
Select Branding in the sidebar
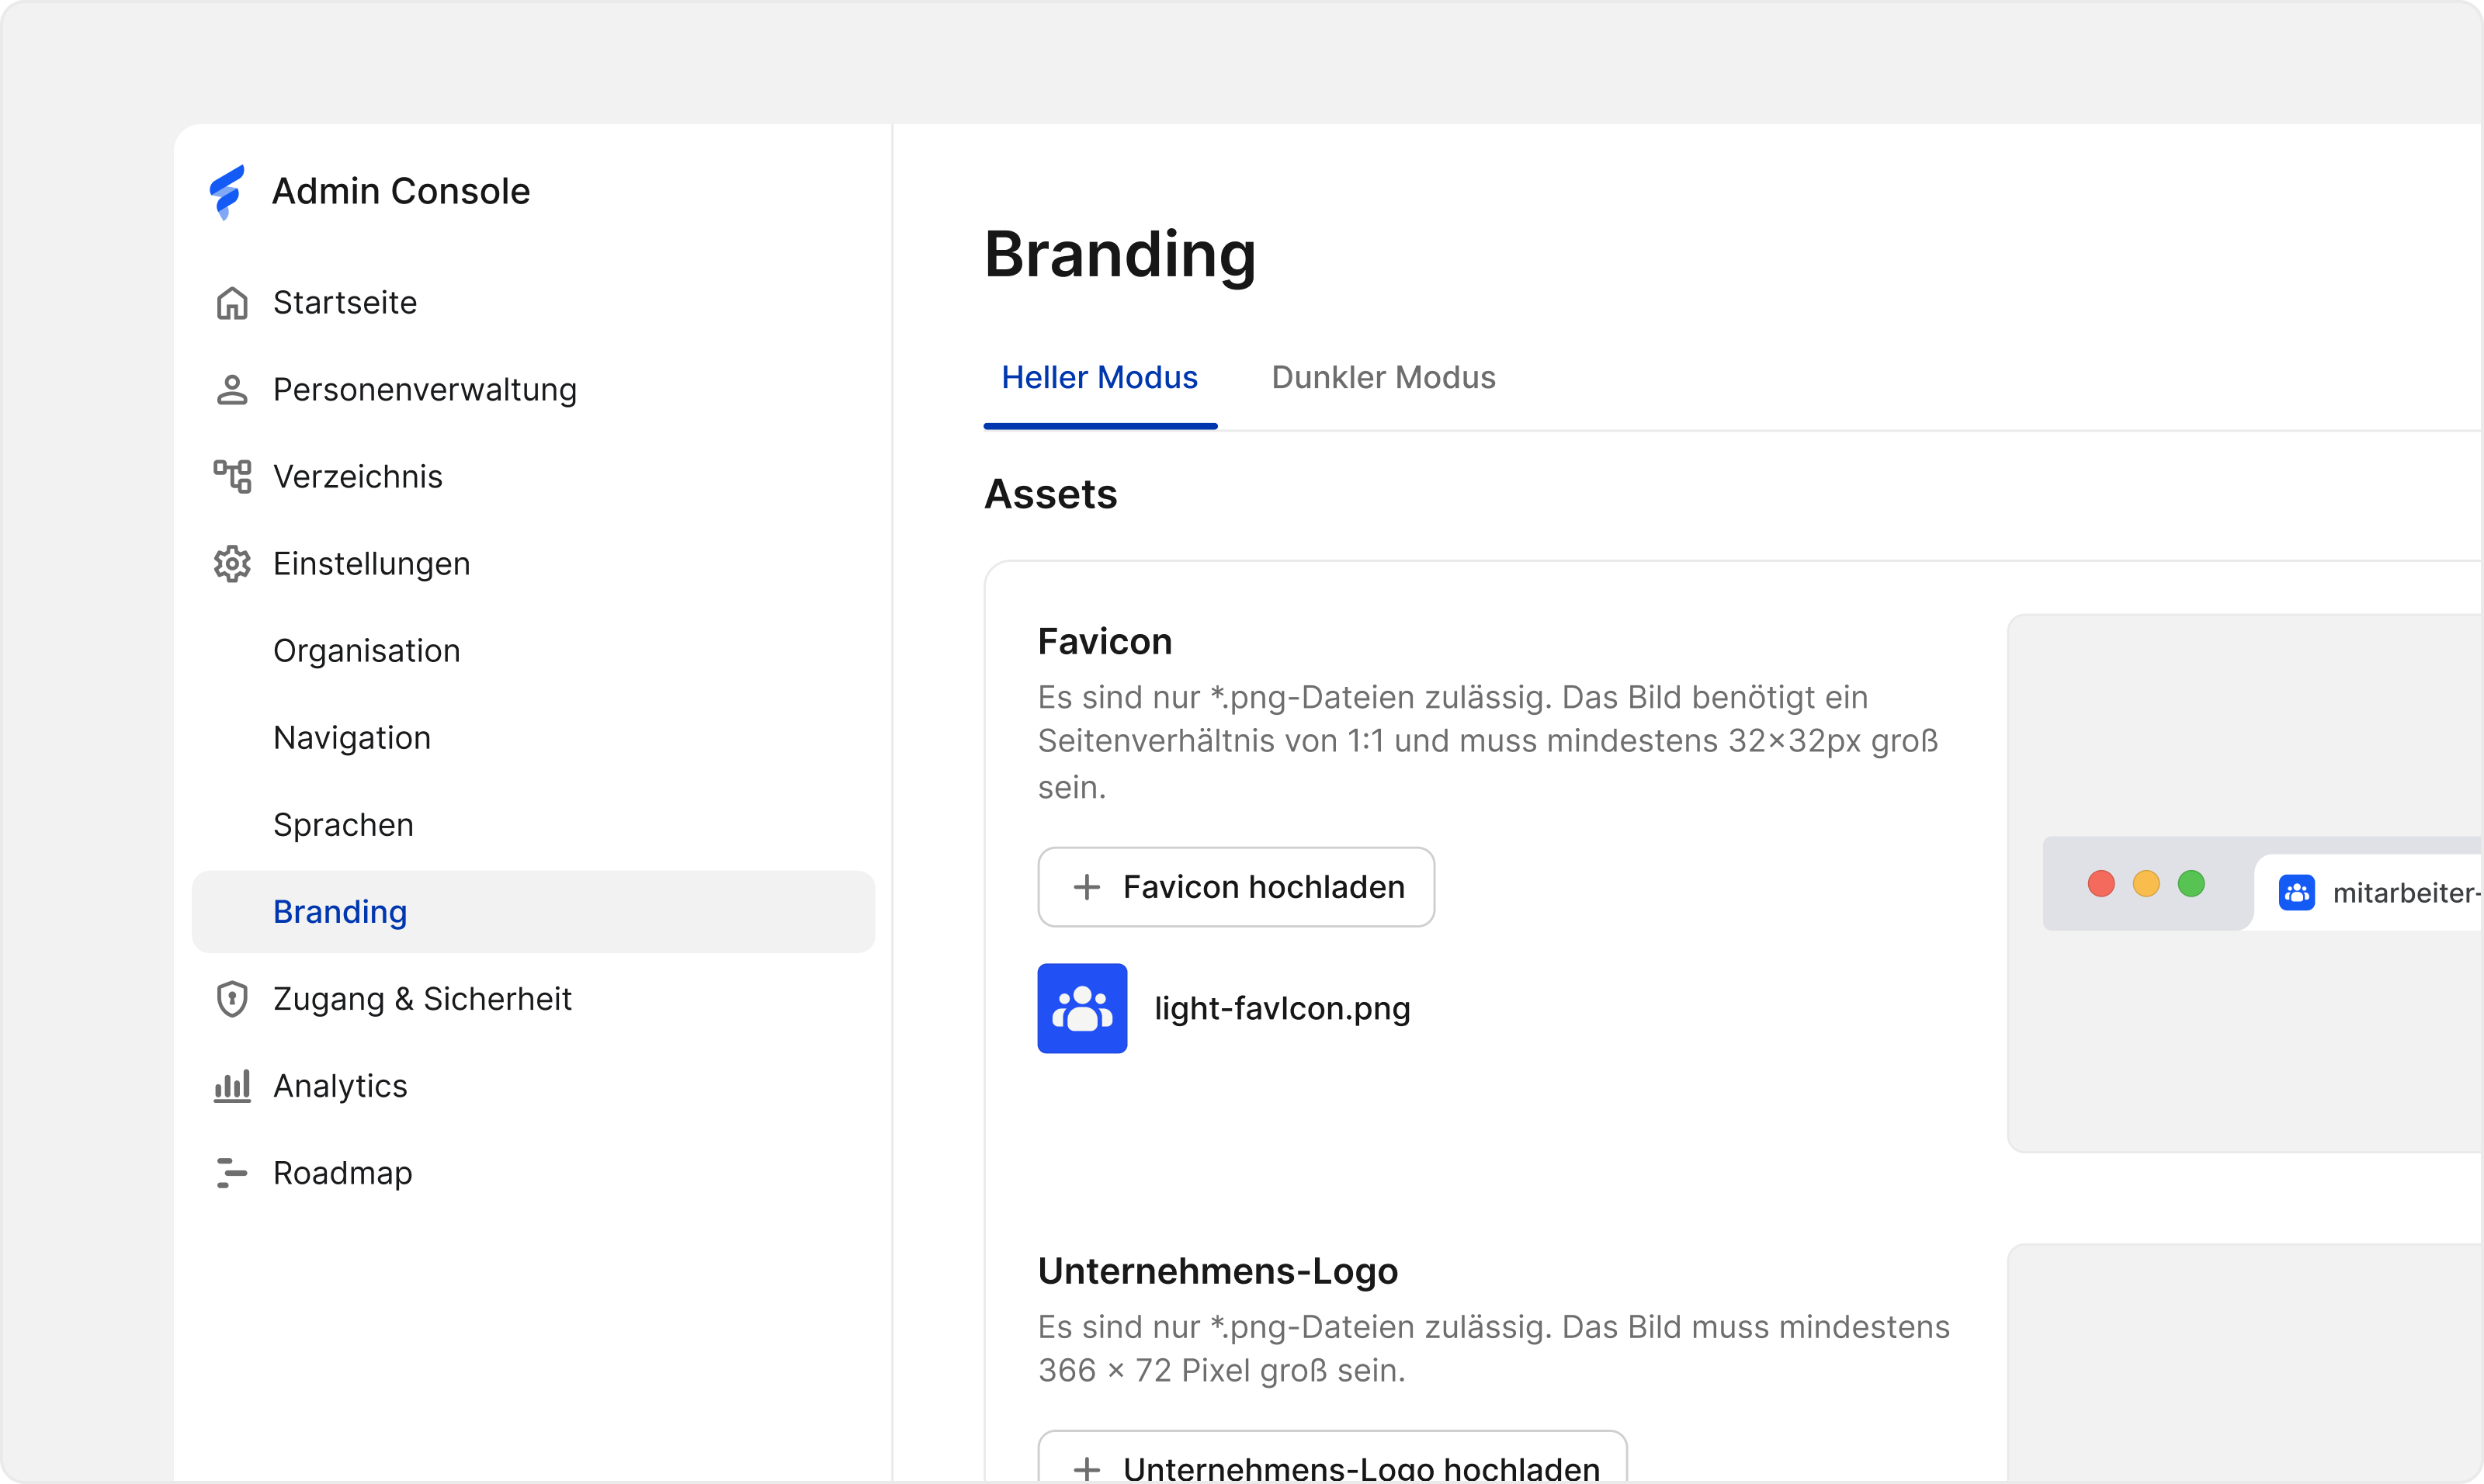[x=534, y=912]
